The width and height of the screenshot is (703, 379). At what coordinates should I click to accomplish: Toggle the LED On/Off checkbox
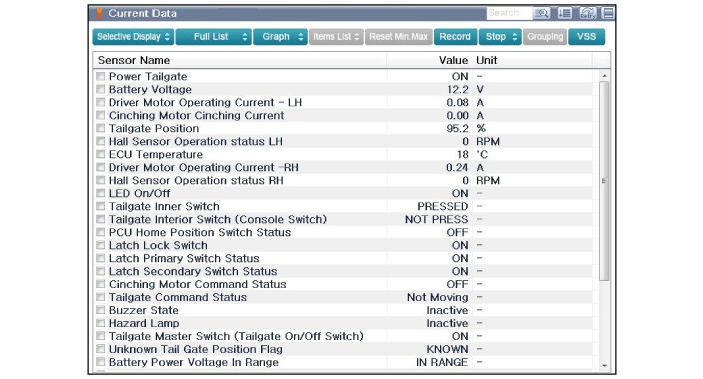point(100,193)
